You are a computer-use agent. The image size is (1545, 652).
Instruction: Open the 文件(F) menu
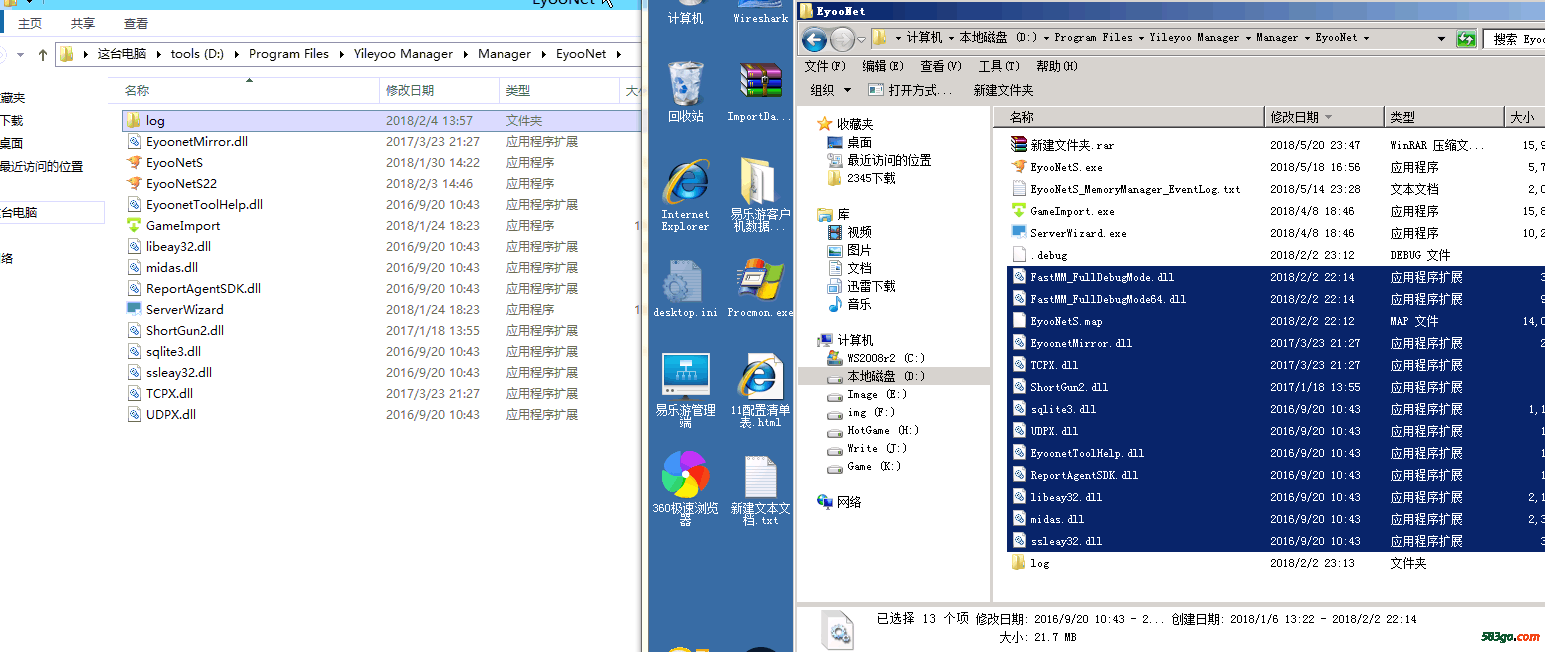pos(825,66)
